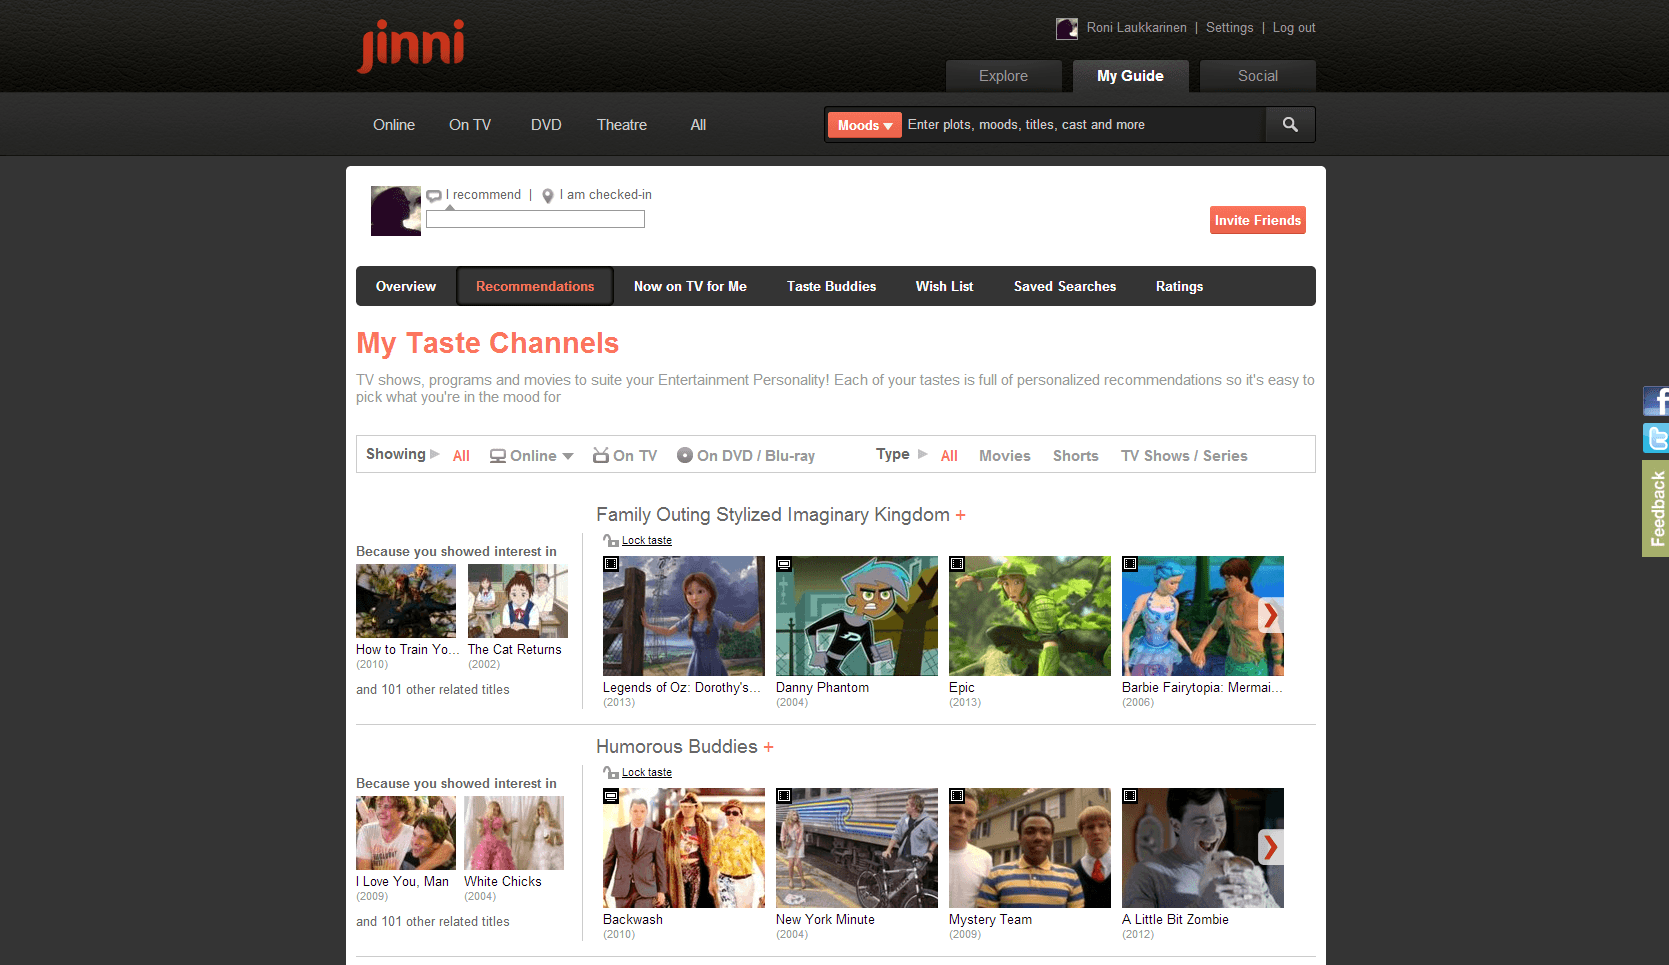
Task: Open the Overview tab
Action: coord(406,286)
